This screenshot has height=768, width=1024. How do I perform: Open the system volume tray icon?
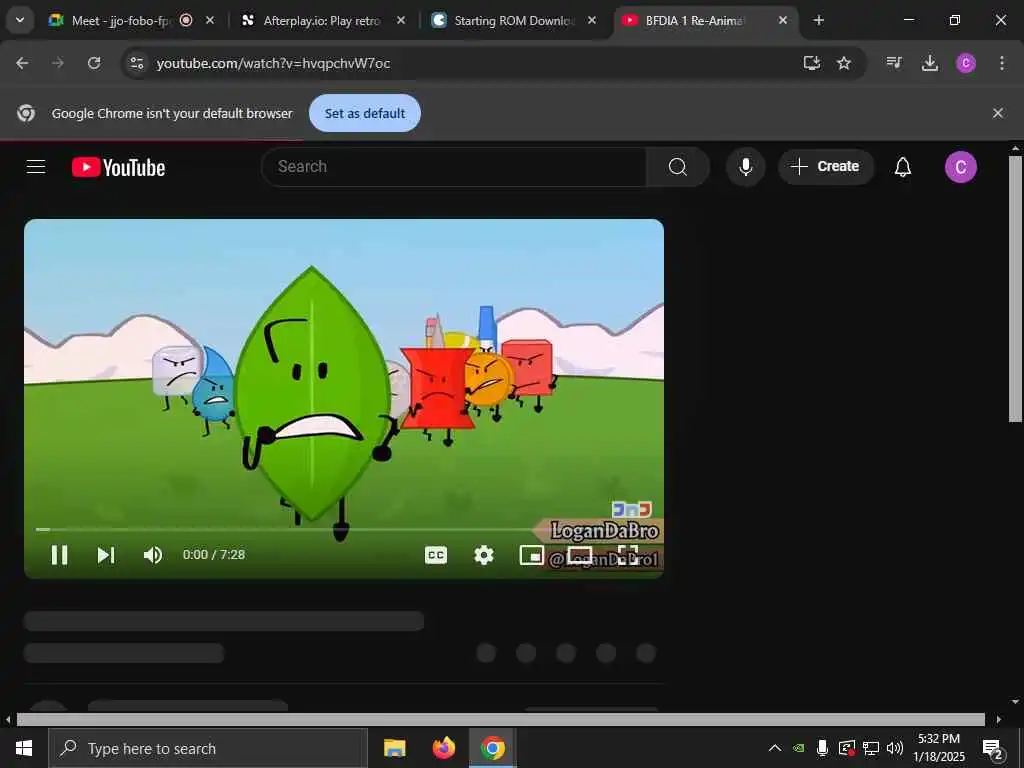[x=895, y=748]
